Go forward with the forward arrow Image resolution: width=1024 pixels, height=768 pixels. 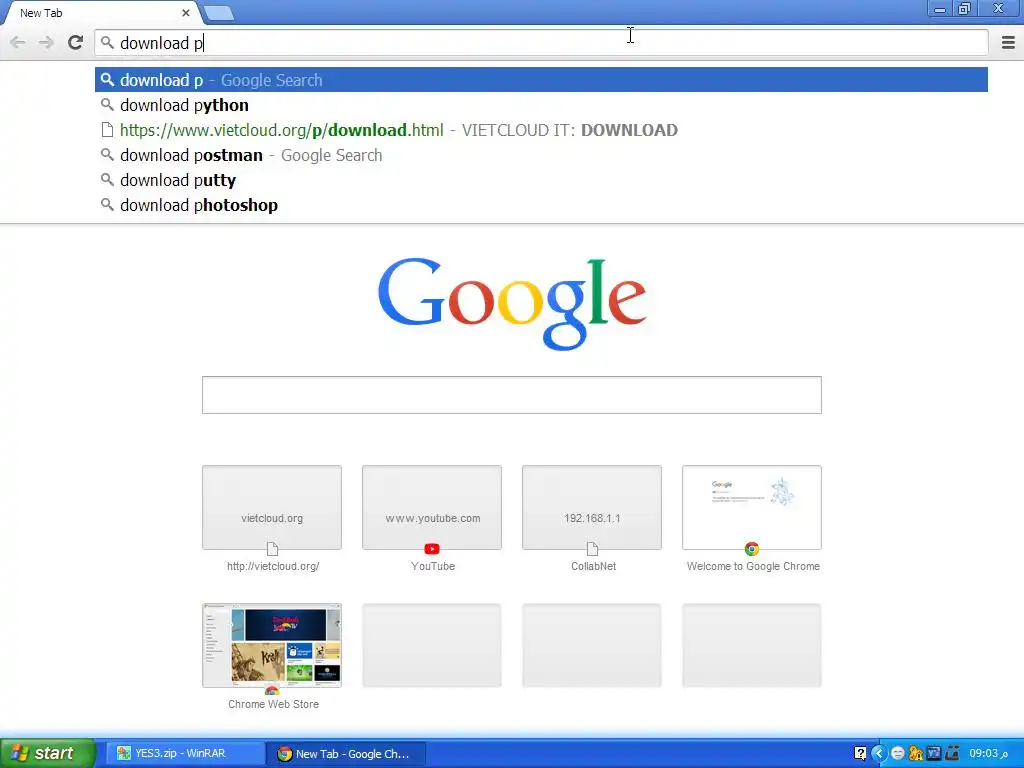(46, 43)
